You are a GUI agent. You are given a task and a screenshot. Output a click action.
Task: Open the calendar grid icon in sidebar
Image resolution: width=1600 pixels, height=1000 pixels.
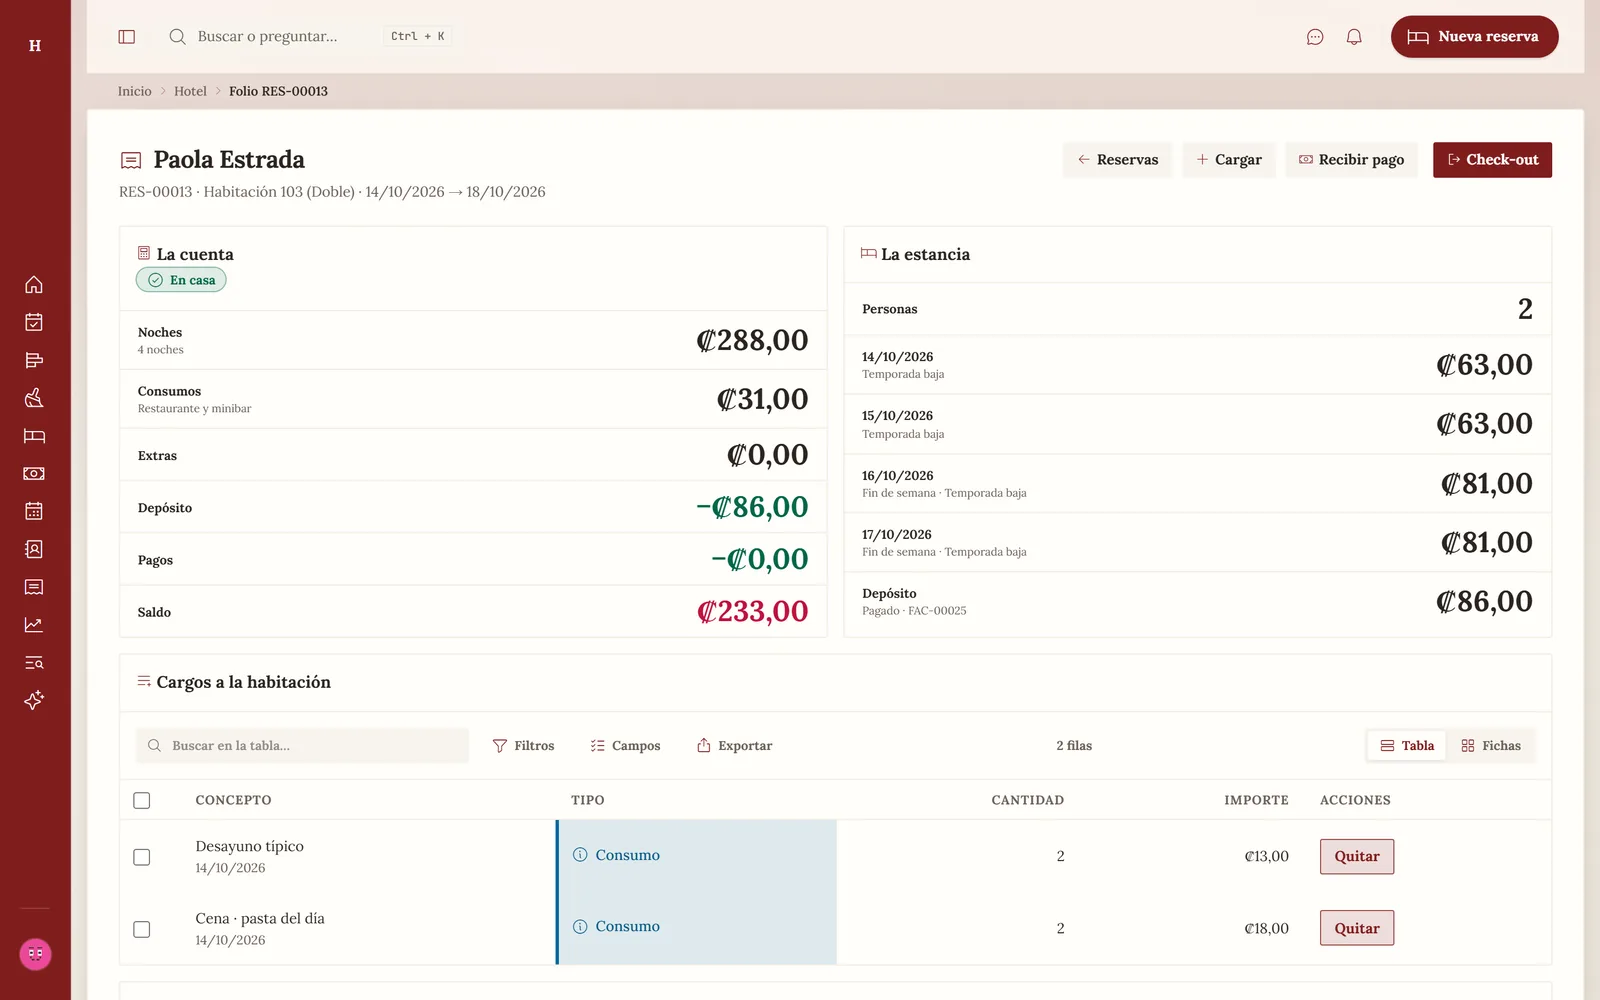(34, 511)
